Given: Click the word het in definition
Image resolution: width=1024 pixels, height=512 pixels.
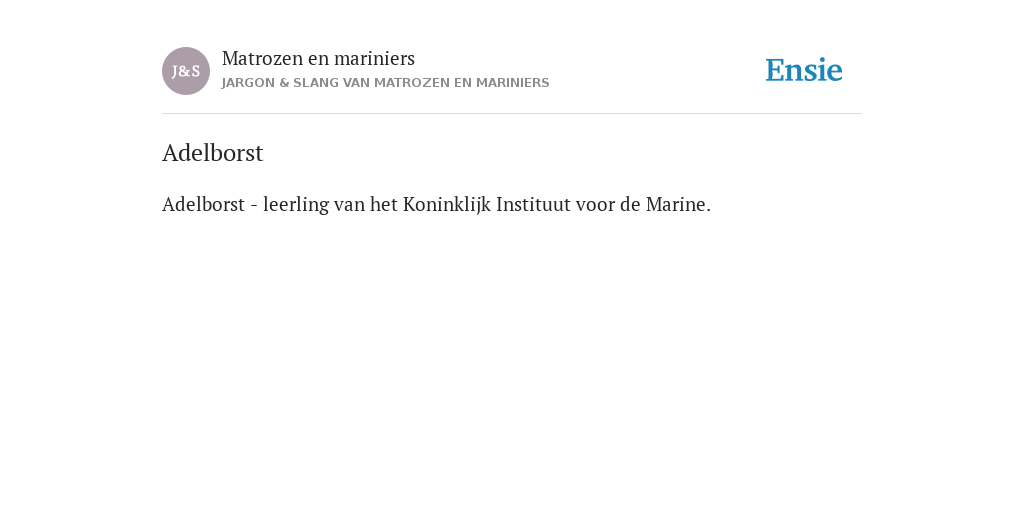Looking at the screenshot, I should tap(383, 204).
